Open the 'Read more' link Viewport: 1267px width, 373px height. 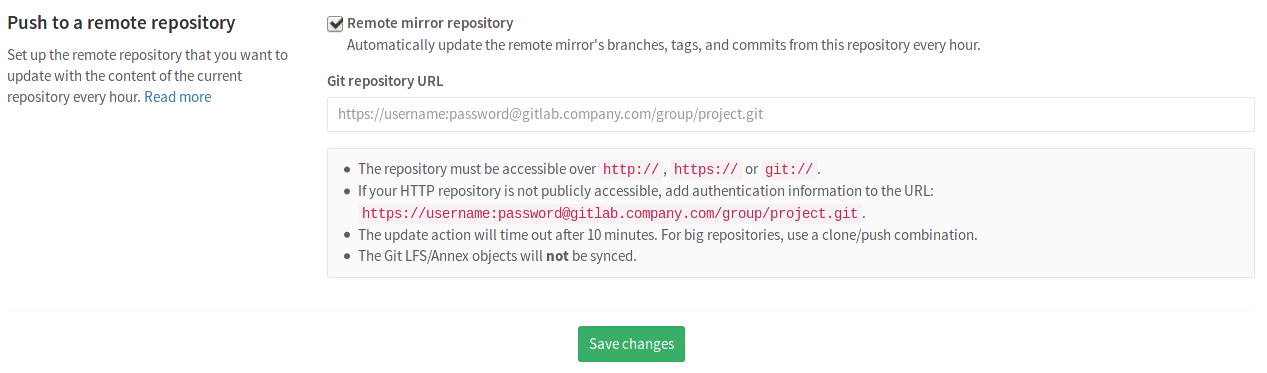178,97
